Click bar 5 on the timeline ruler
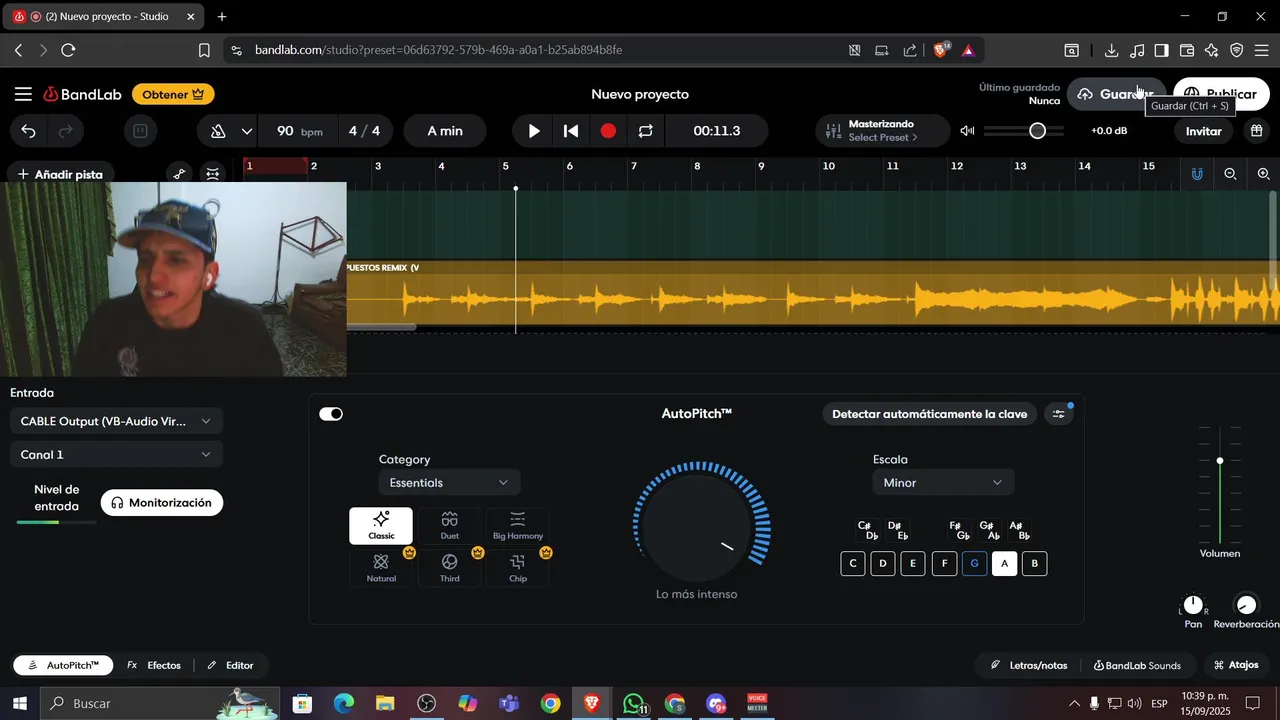The width and height of the screenshot is (1280, 720). point(506,166)
